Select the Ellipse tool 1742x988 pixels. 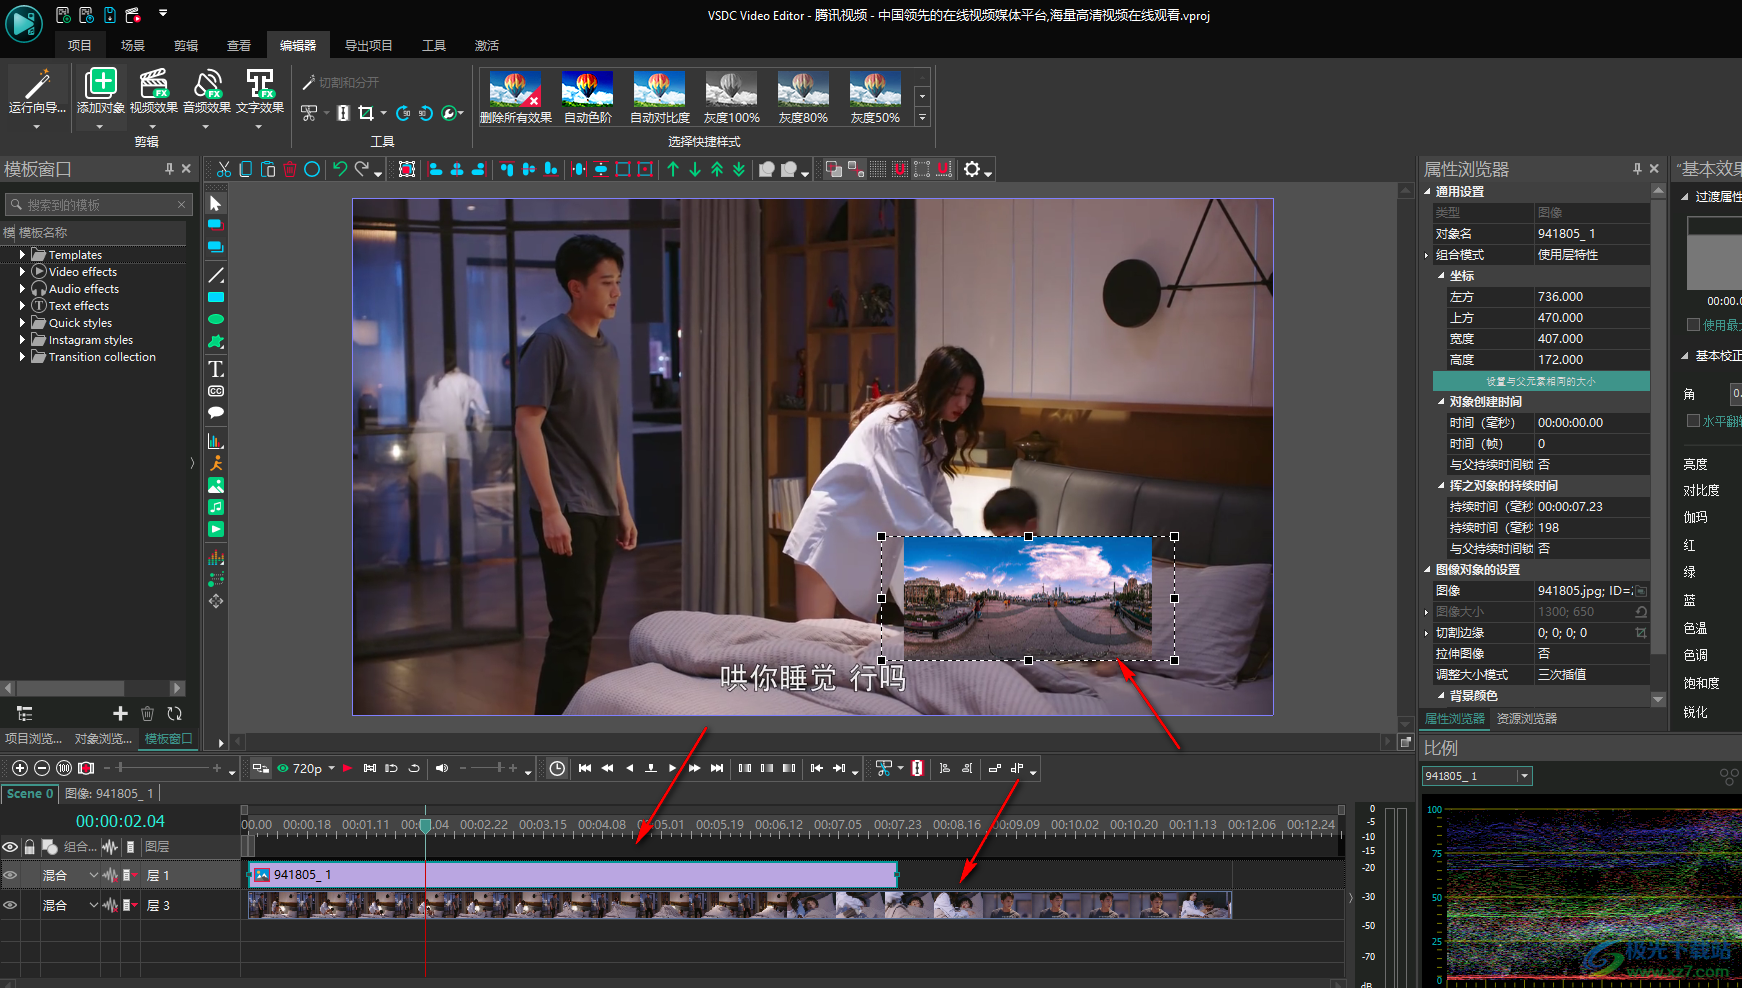216,319
